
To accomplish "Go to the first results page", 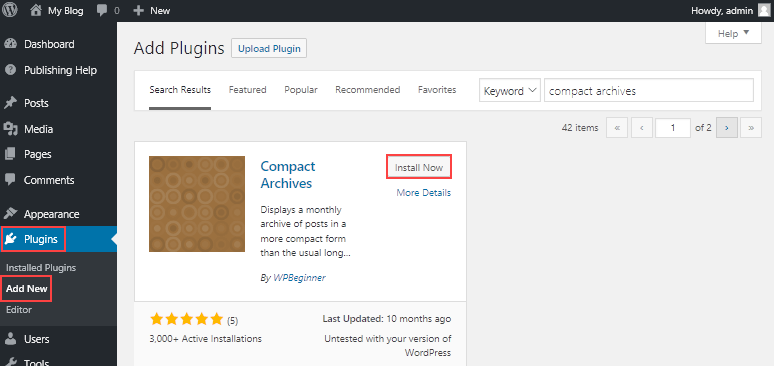I will [x=617, y=128].
